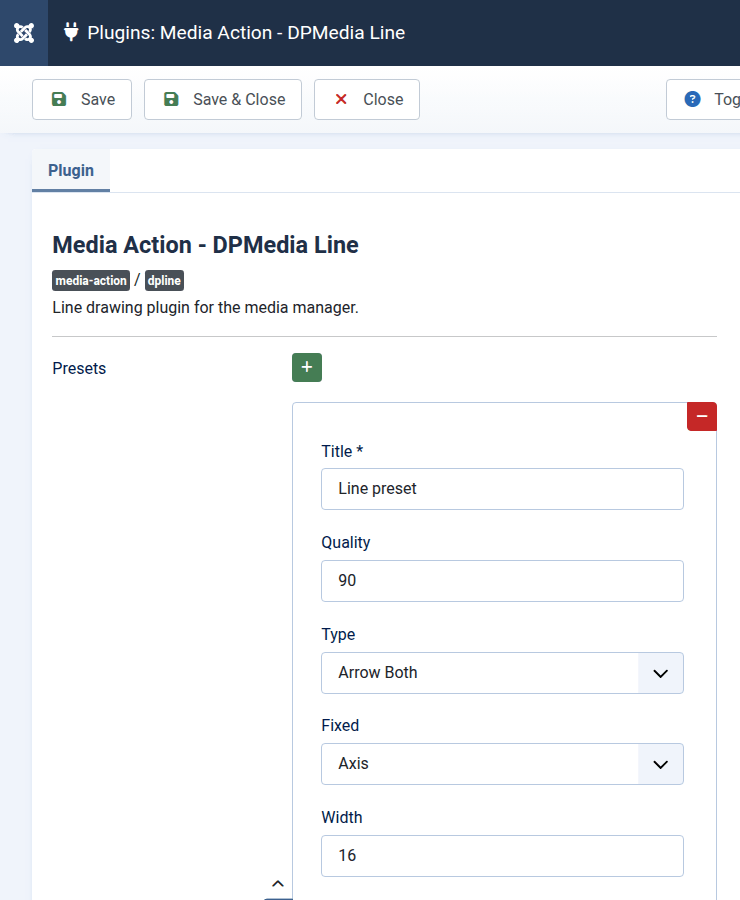Click the Media Action - DPMedia Line heading
This screenshot has height=900, width=740.
[205, 245]
